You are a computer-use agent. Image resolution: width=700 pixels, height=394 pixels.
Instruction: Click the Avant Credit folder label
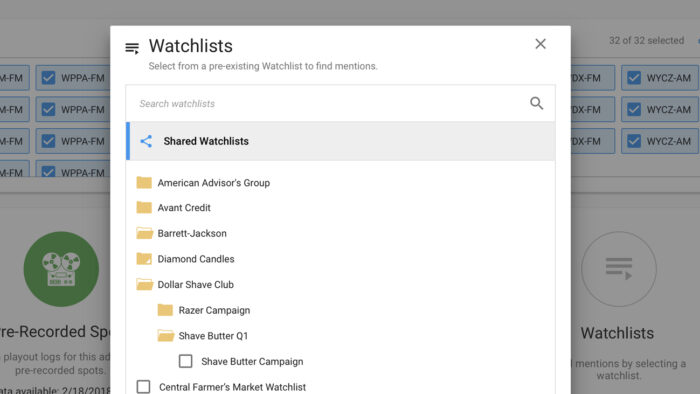184,208
